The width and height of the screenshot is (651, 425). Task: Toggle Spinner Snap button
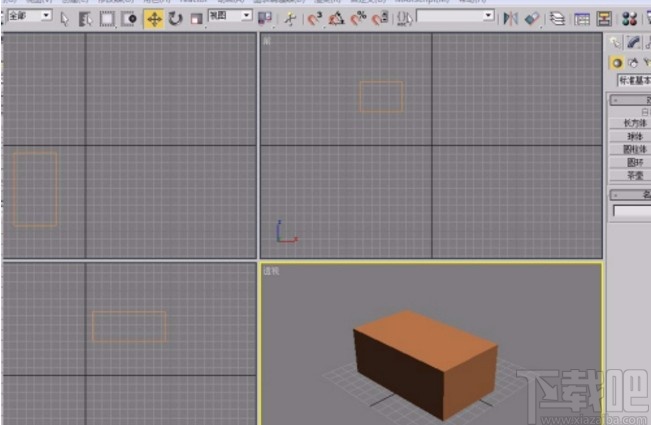click(x=380, y=19)
